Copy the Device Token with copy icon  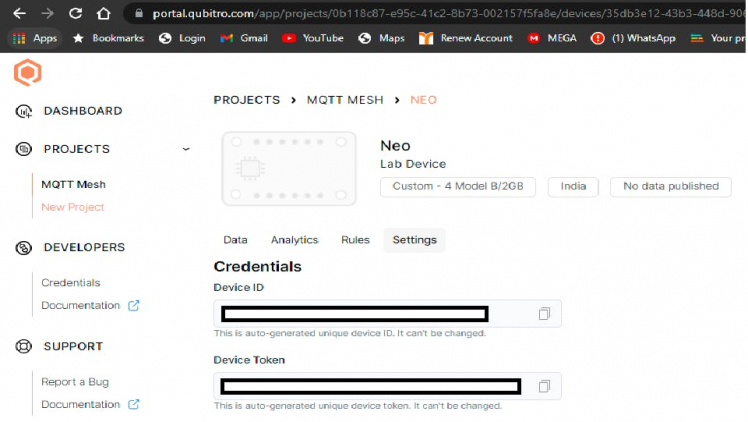coord(544,386)
